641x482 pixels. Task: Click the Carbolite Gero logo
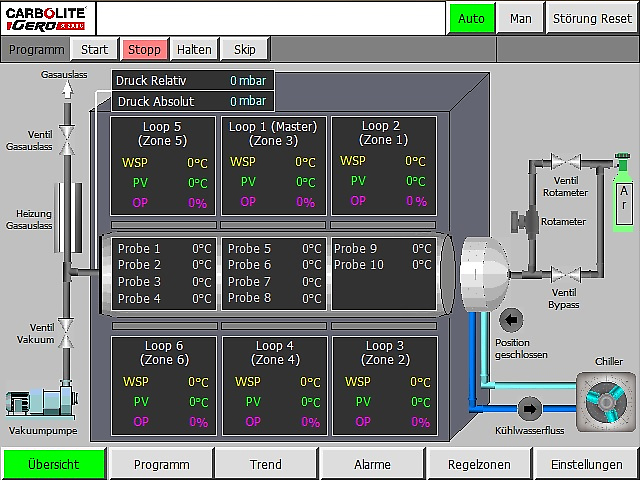(x=46, y=19)
